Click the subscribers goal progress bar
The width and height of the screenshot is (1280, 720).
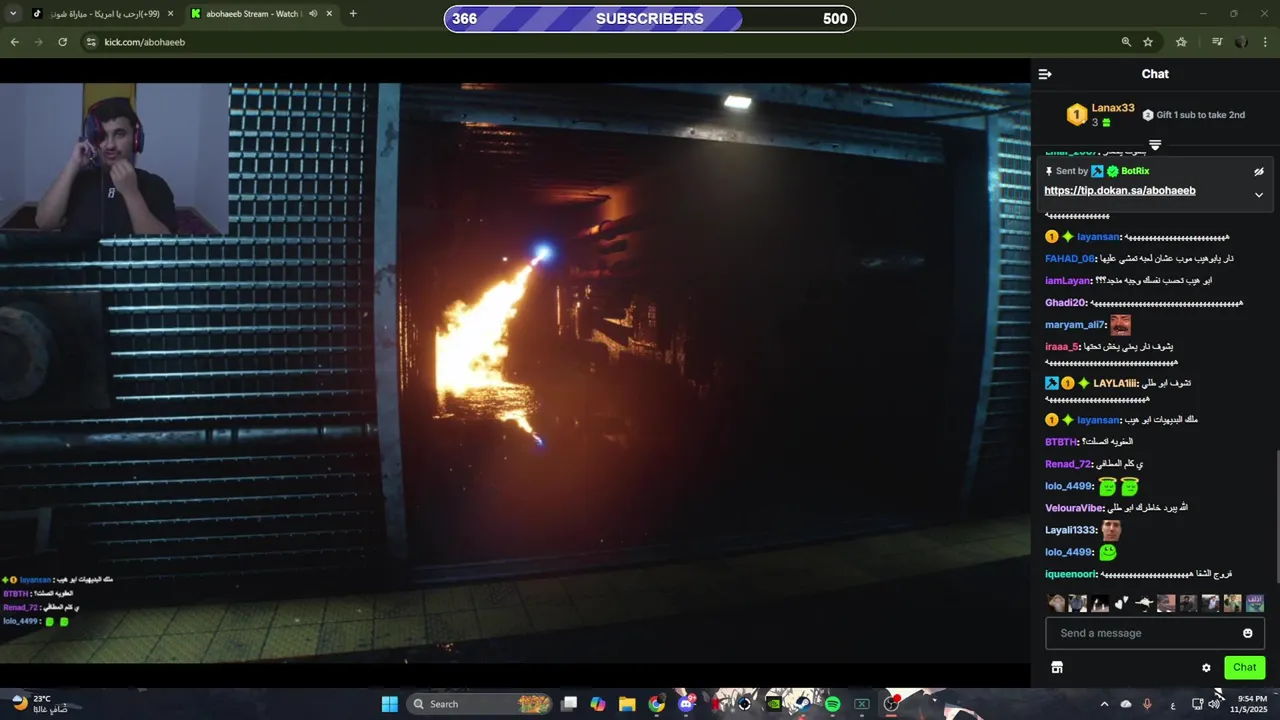click(x=650, y=19)
